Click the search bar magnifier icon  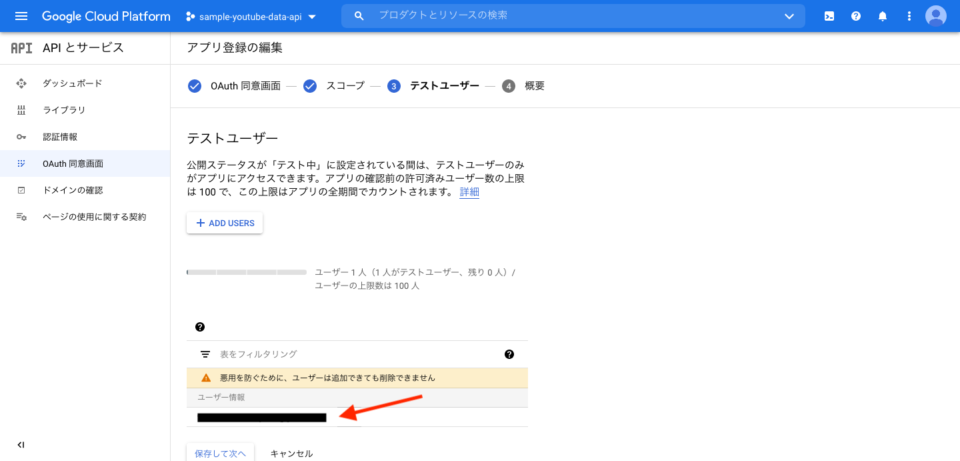[359, 15]
